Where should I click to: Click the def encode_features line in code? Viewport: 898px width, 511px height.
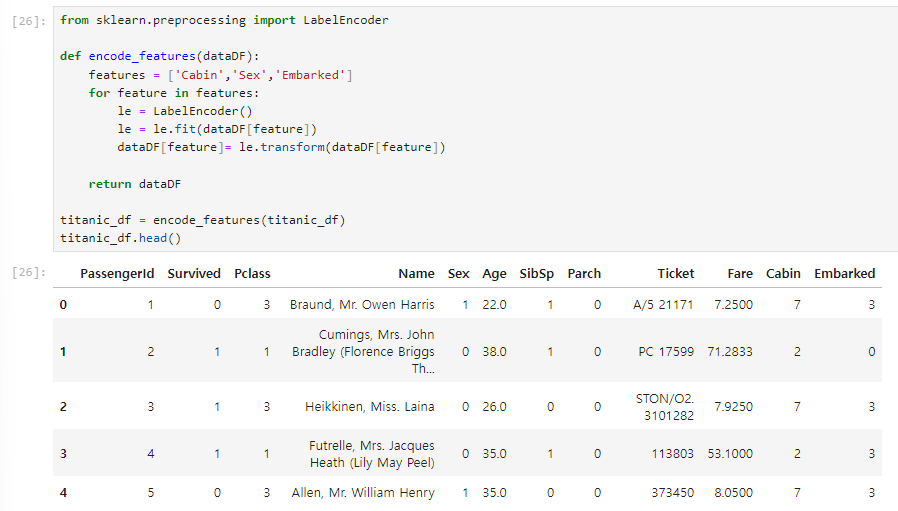click(x=160, y=57)
